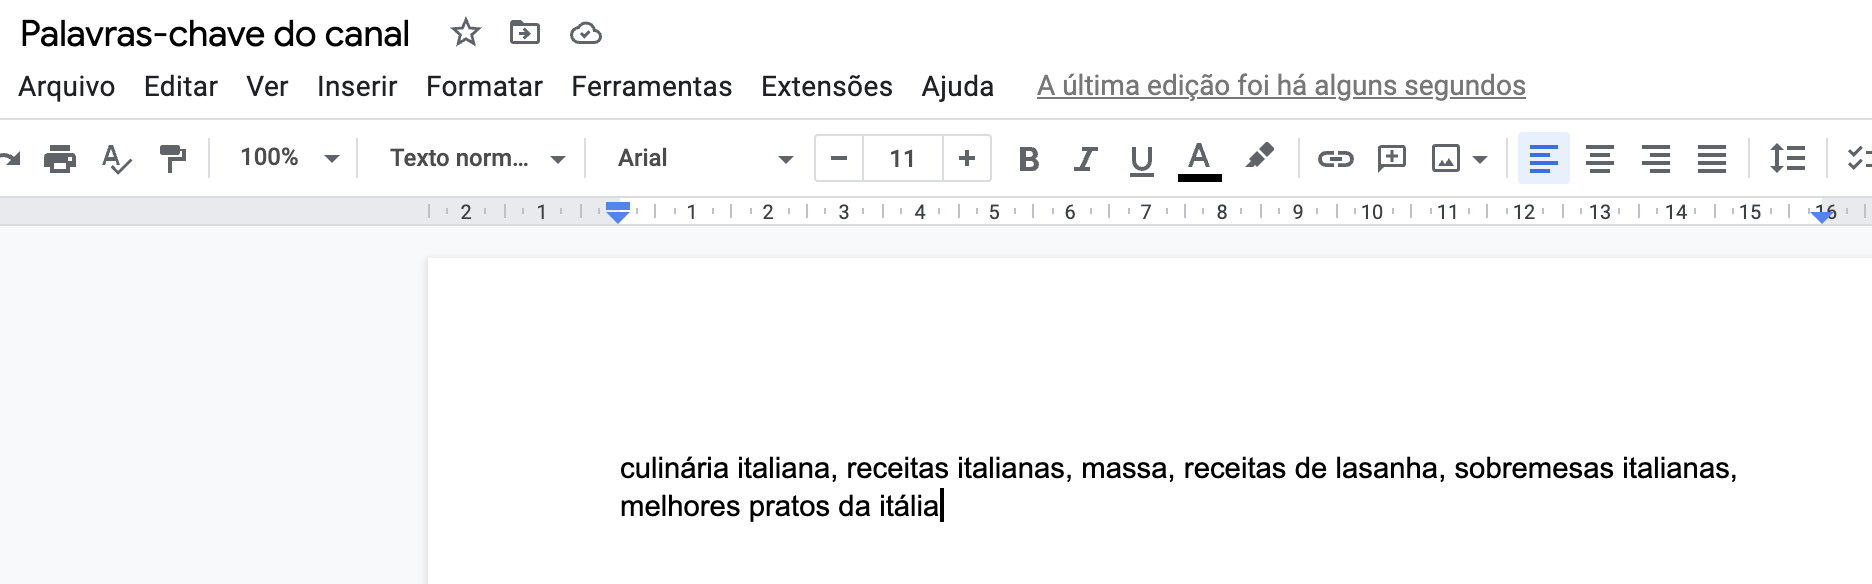Click the redo arrow icon
This screenshot has height=584, width=1872.
click(10, 158)
